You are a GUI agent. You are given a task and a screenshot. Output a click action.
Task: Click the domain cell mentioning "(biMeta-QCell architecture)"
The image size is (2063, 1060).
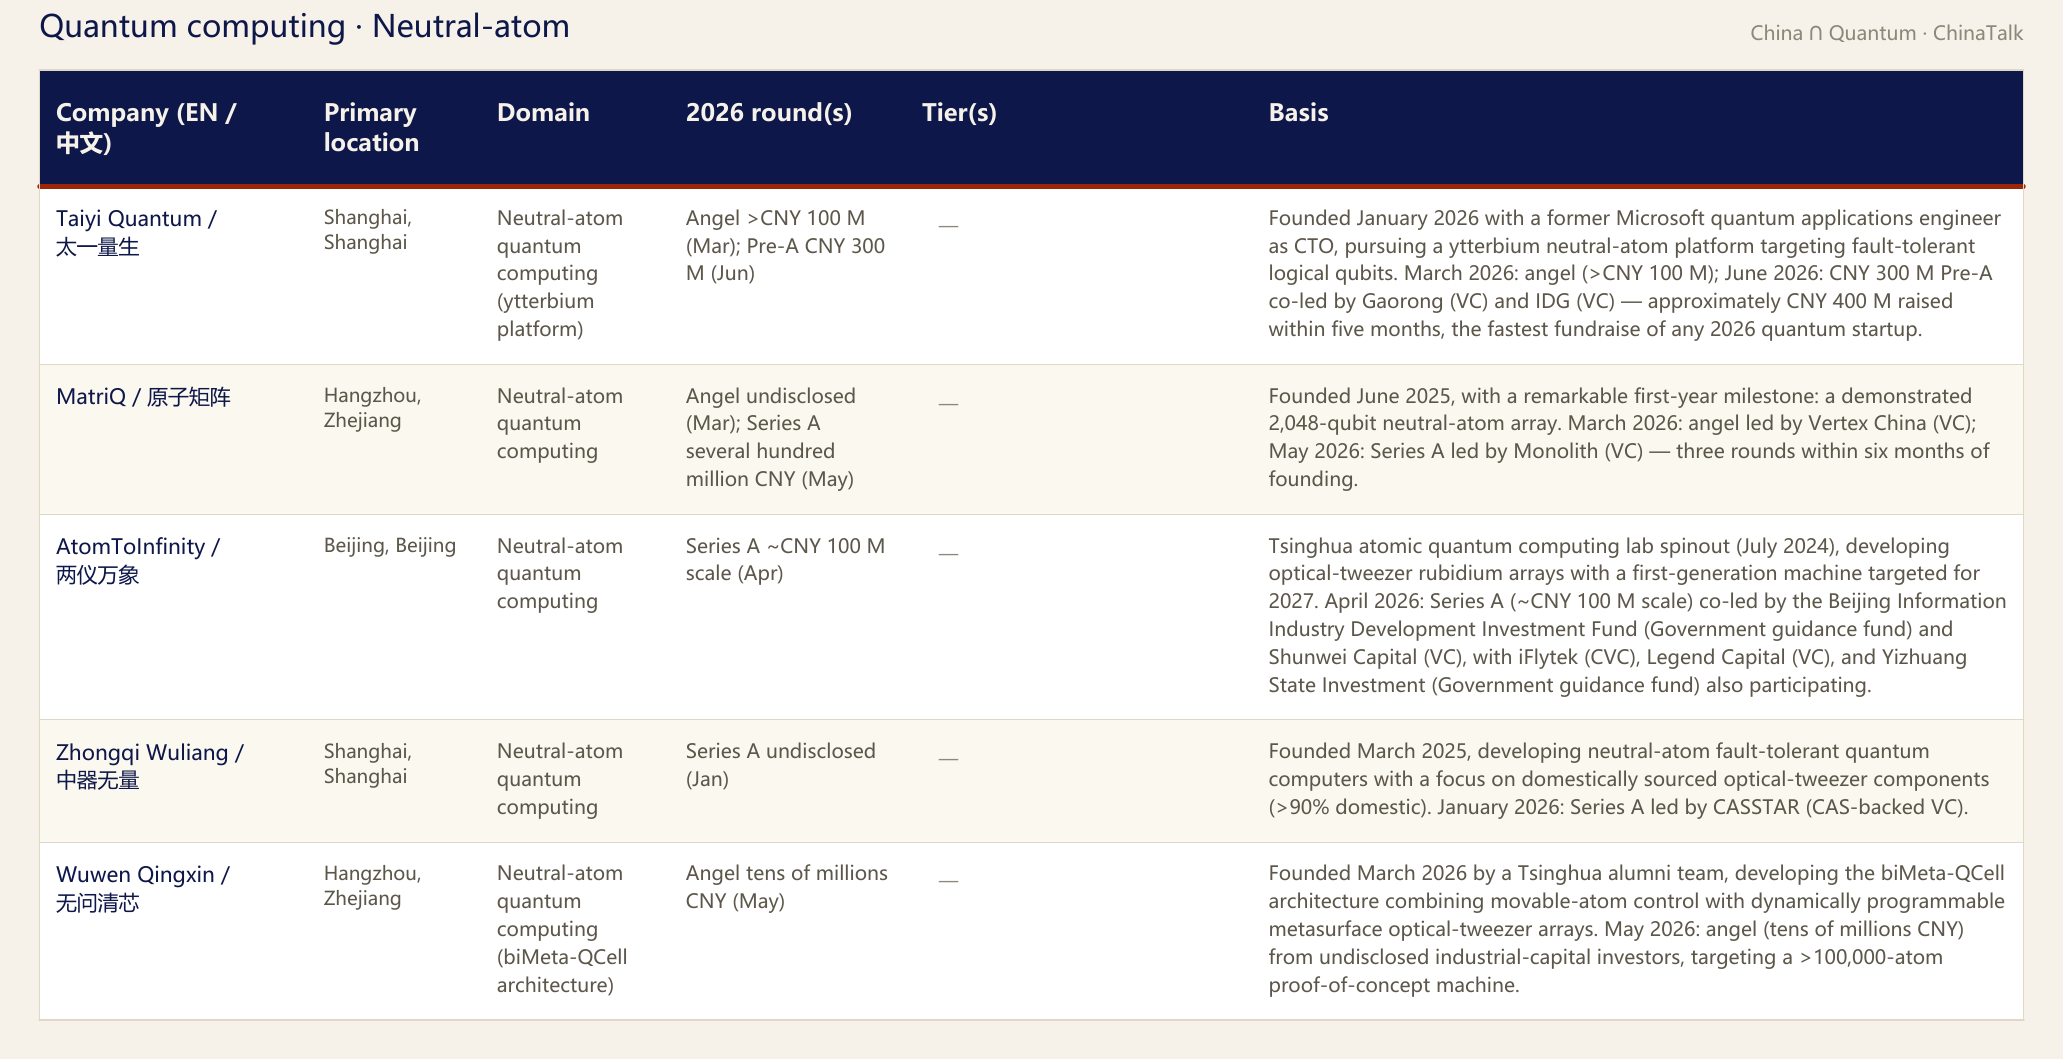(x=562, y=928)
